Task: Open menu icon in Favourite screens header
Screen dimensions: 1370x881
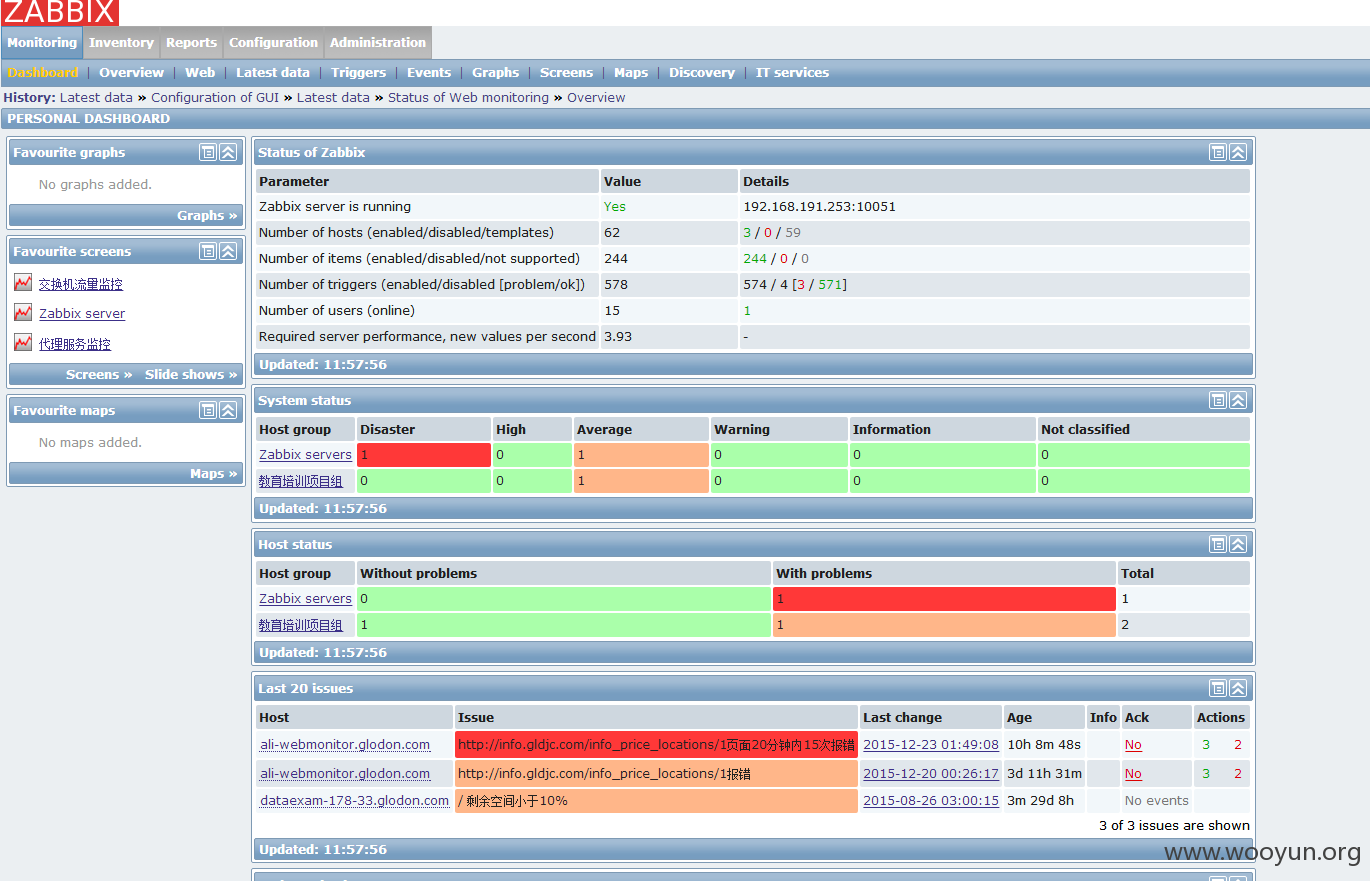Action: pos(208,251)
